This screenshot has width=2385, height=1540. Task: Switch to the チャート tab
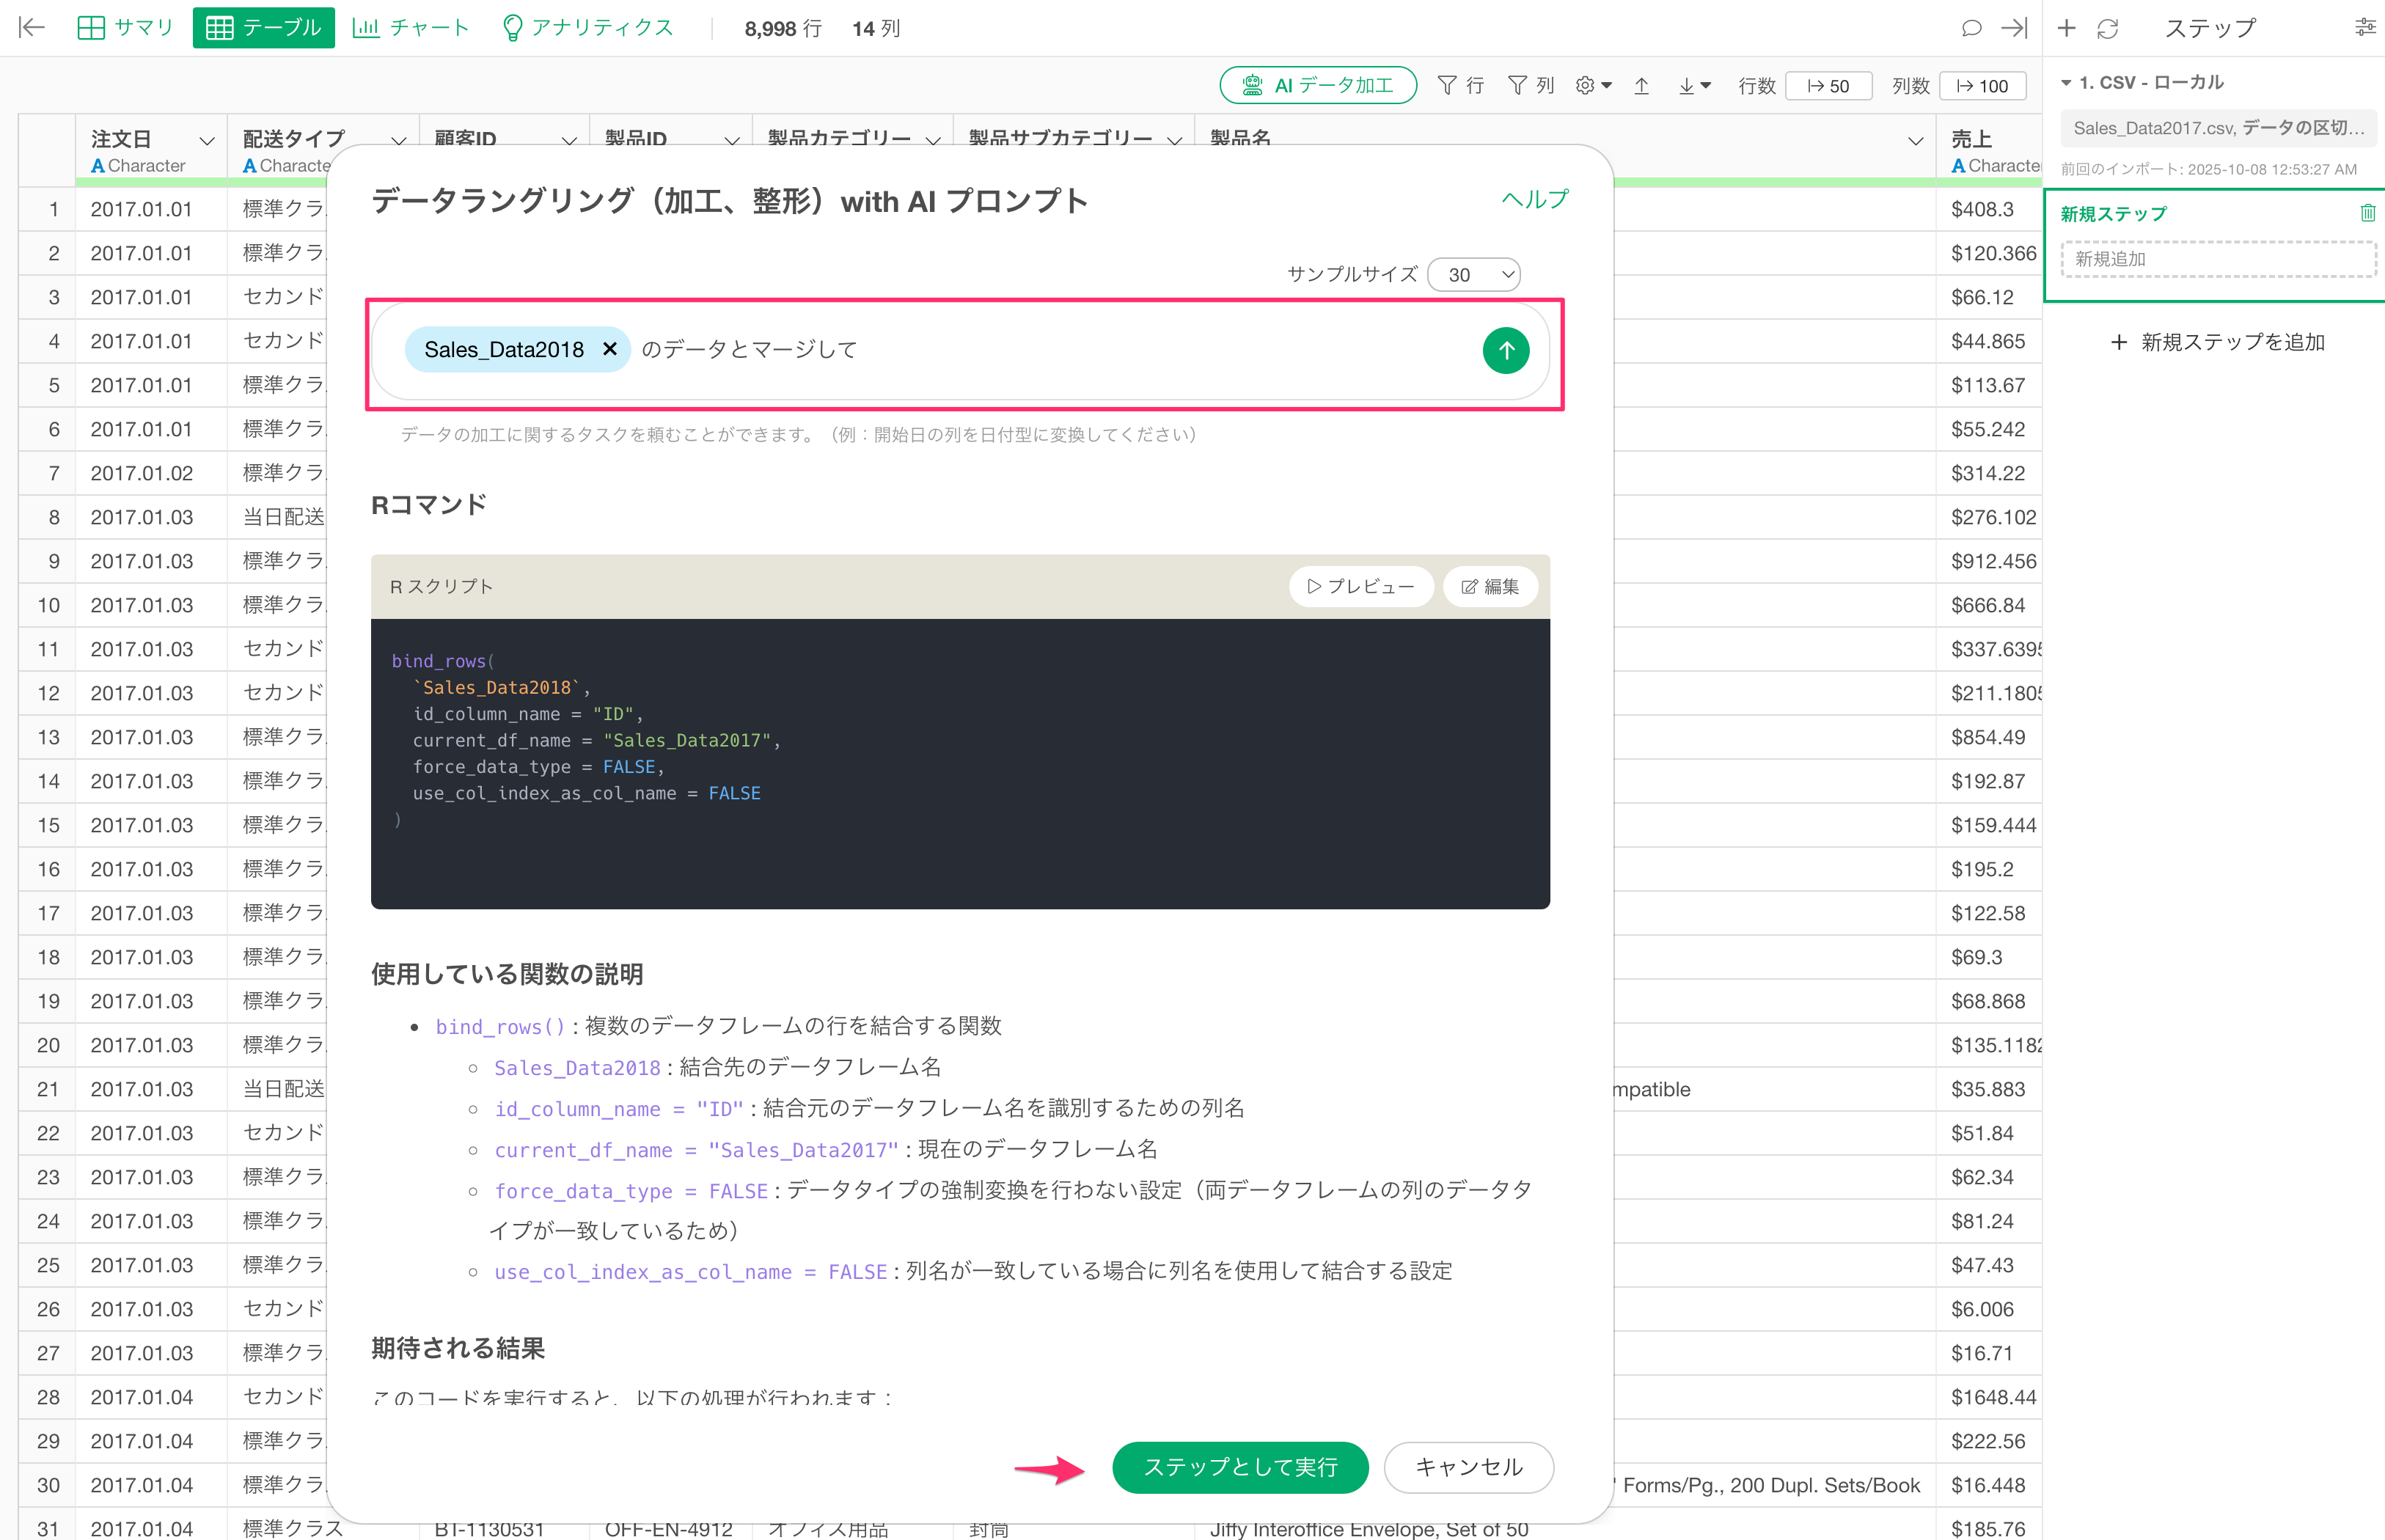click(411, 28)
